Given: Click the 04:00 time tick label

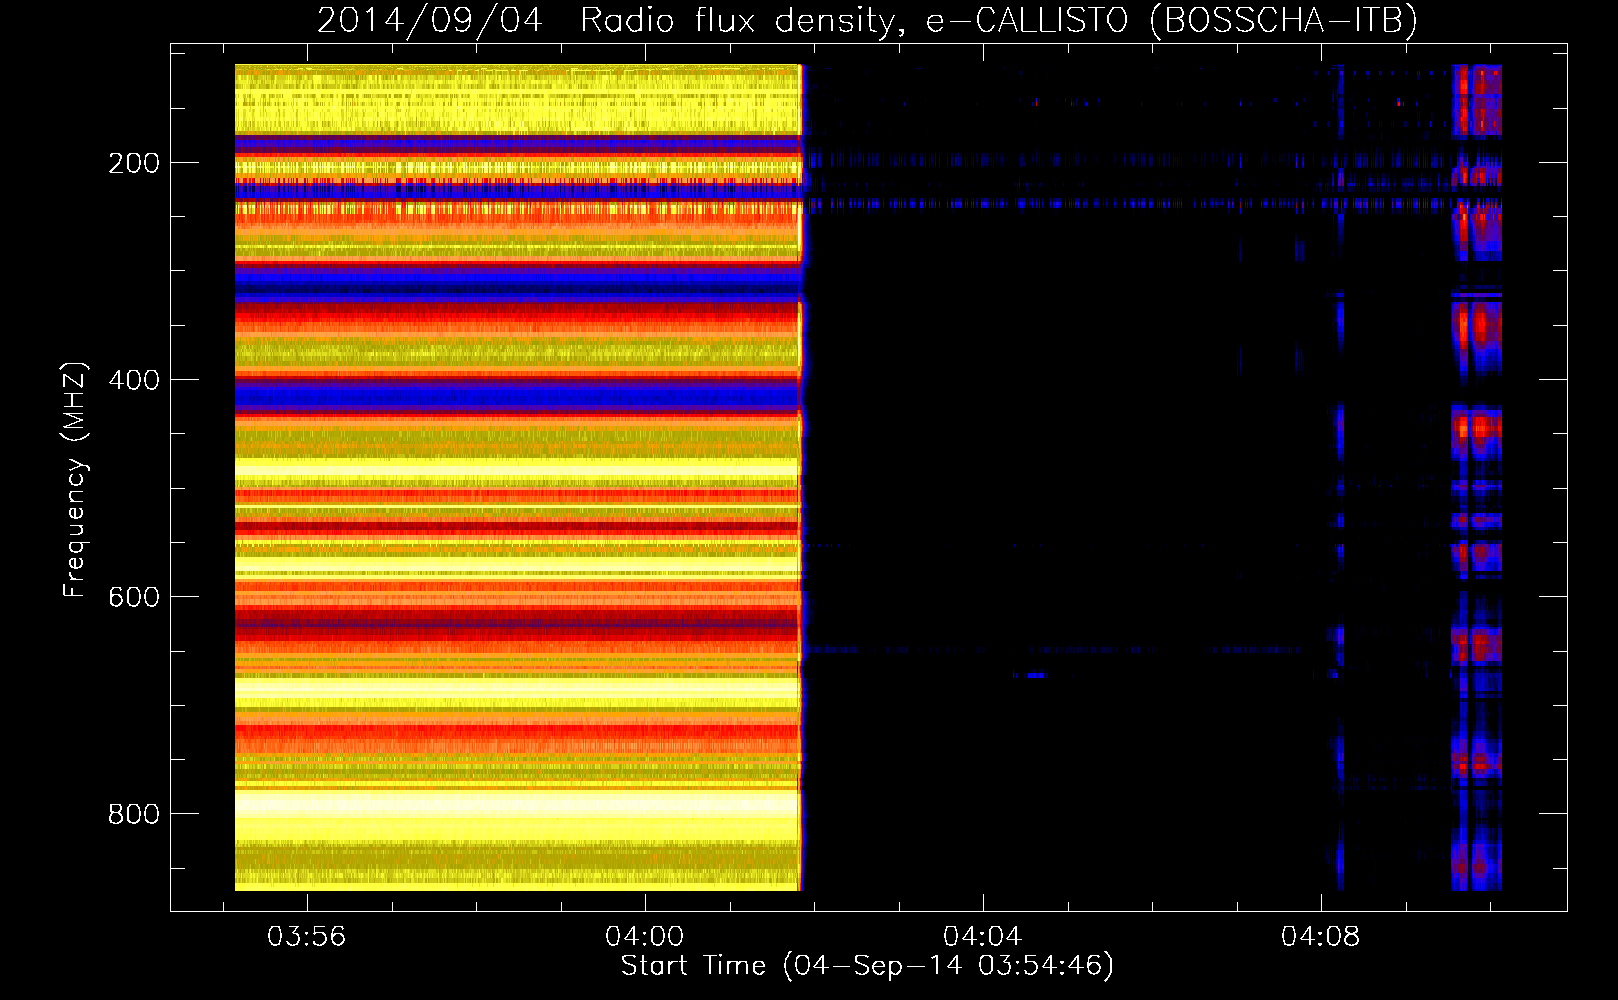Looking at the screenshot, I should [x=645, y=936].
